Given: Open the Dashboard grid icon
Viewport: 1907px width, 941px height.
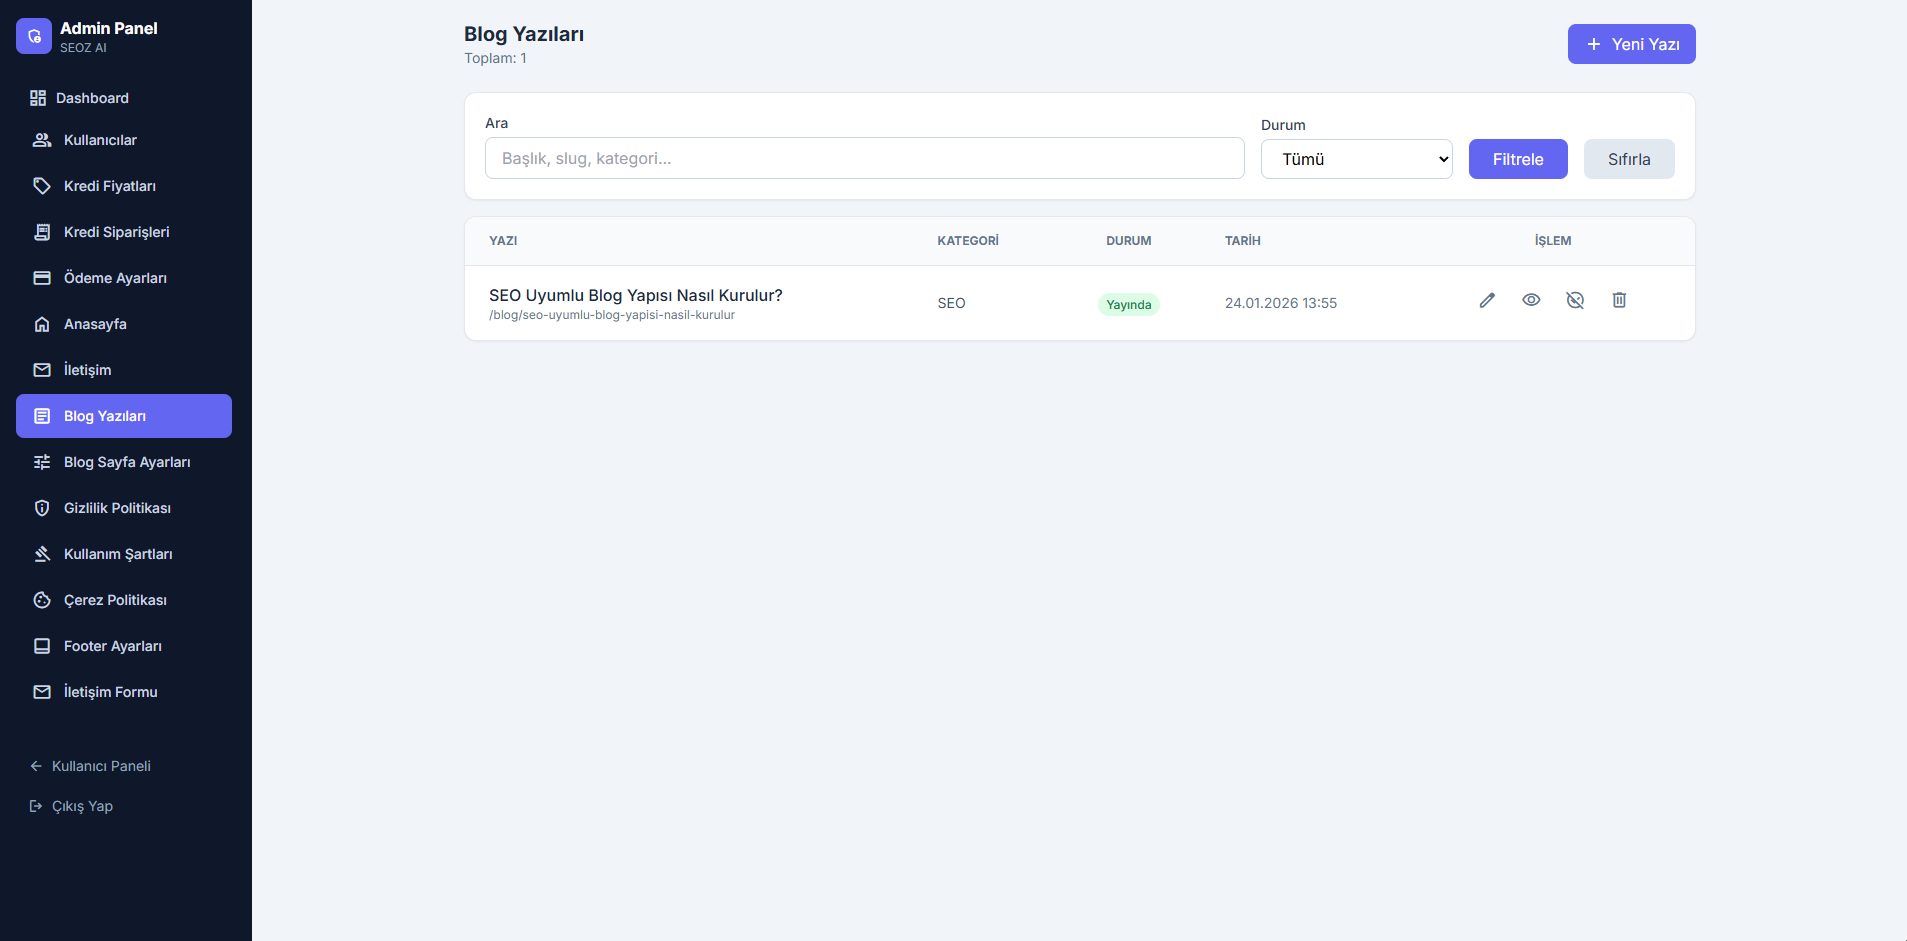Looking at the screenshot, I should click(38, 98).
